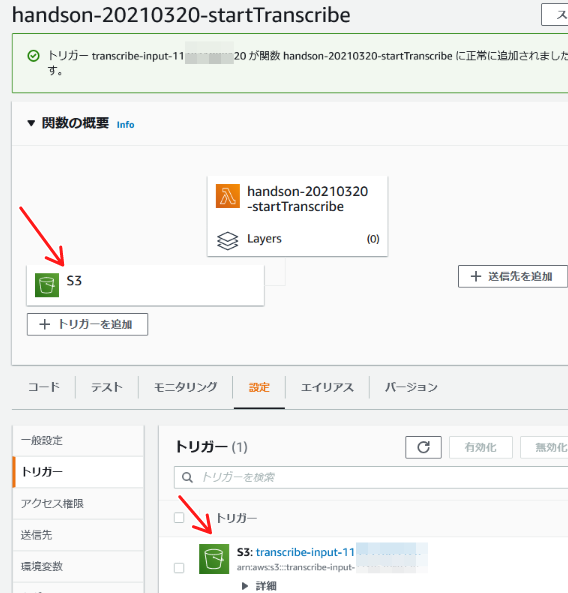Open アクセス権限 in the settings sidebar
Screen dimensions: 568x593
[x=78, y=503]
